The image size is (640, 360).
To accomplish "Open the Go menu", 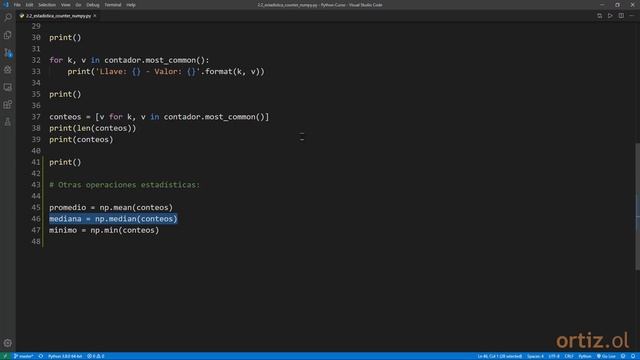I will click(78, 5).
